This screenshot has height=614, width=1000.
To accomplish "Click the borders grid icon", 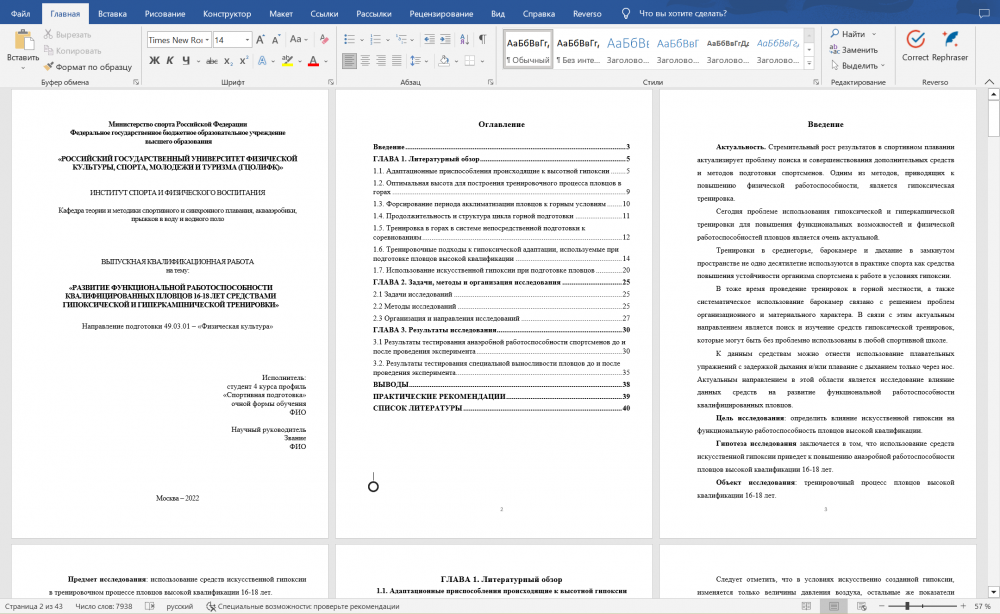I will (470, 61).
